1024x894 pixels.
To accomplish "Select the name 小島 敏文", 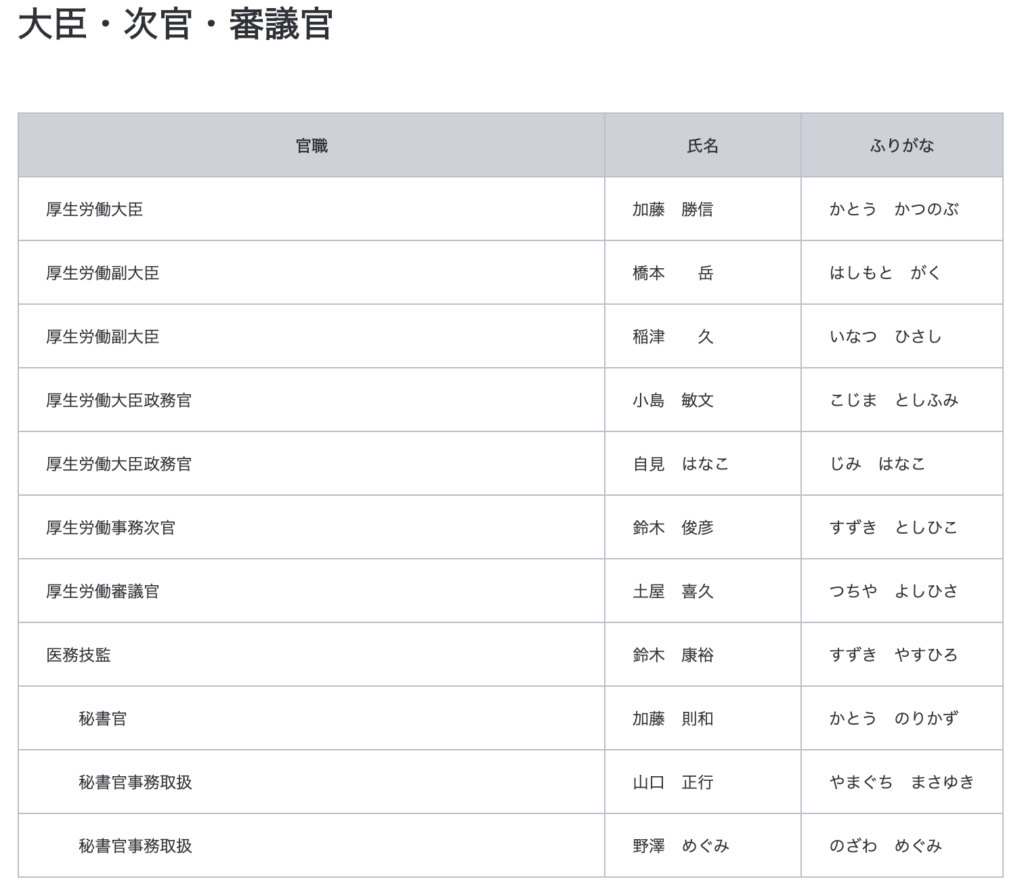I will tap(673, 400).
